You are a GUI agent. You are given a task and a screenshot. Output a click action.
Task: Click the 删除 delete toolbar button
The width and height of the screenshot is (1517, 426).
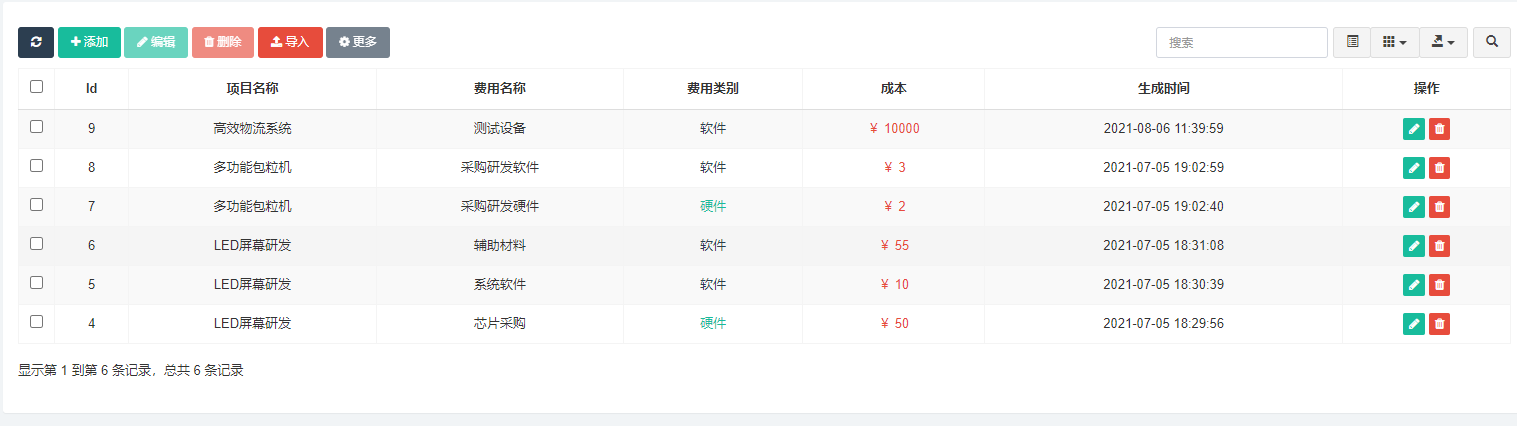[x=222, y=42]
